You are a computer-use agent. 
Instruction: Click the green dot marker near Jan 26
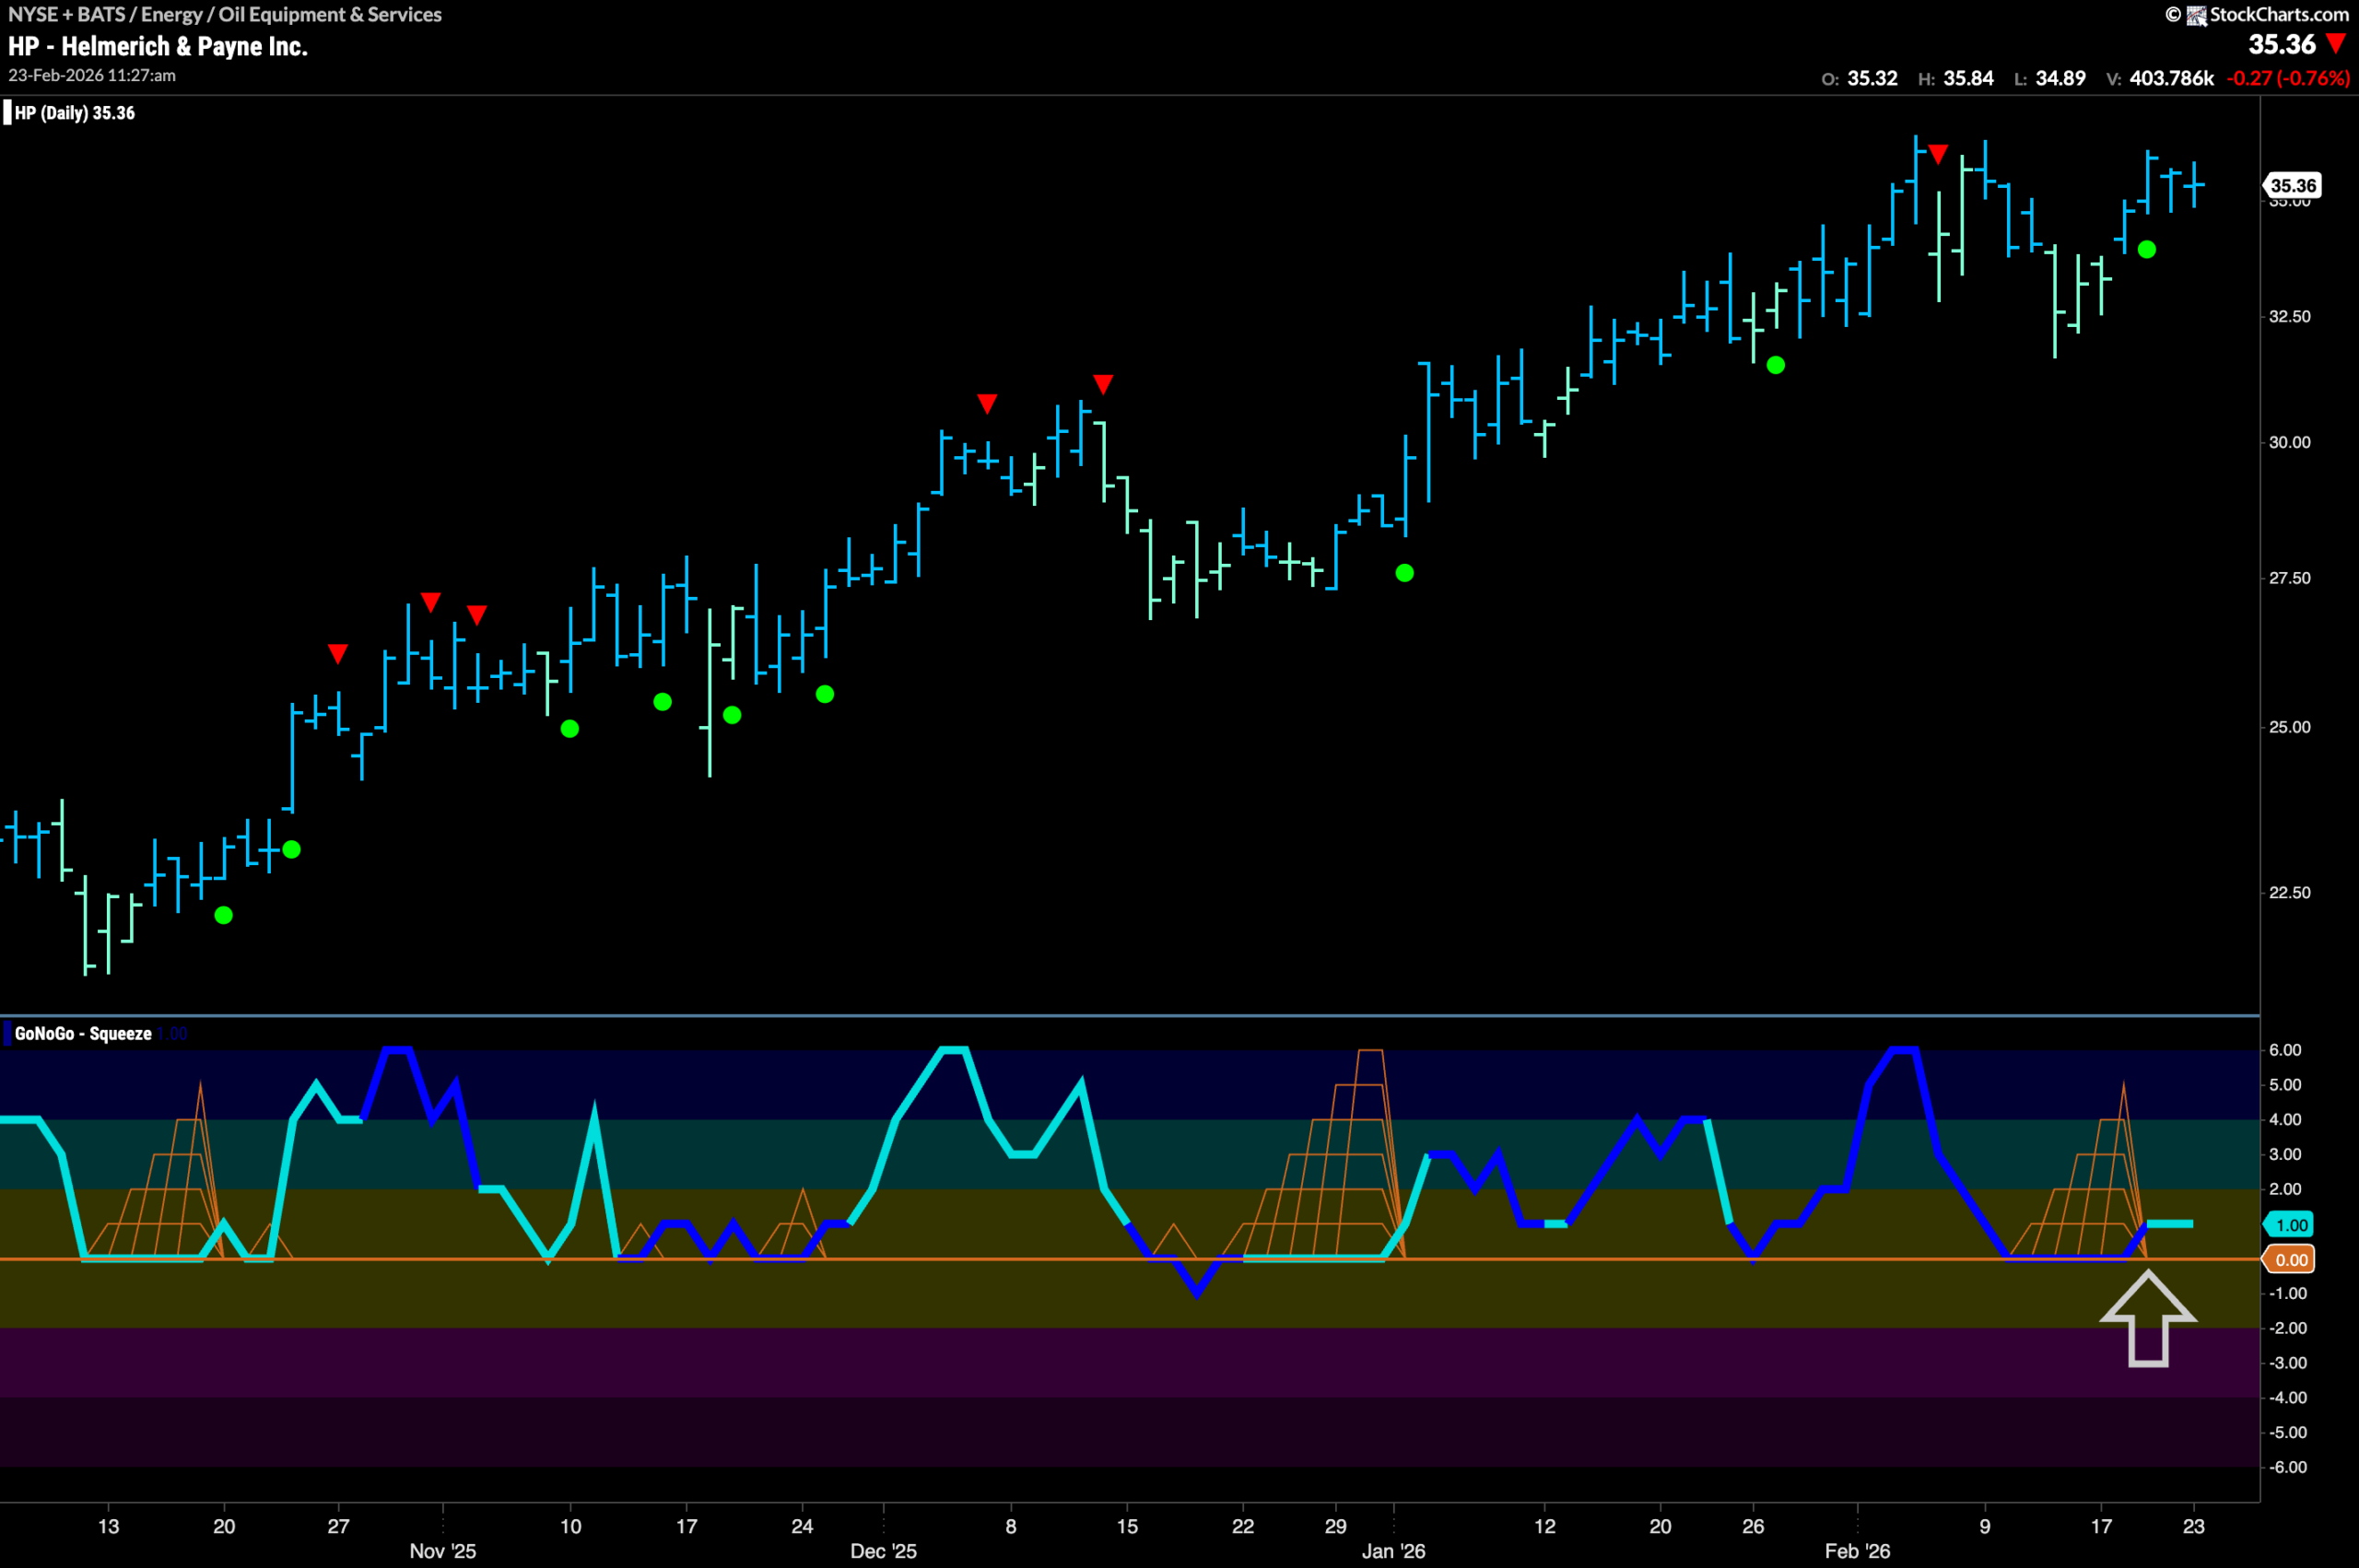click(1776, 365)
